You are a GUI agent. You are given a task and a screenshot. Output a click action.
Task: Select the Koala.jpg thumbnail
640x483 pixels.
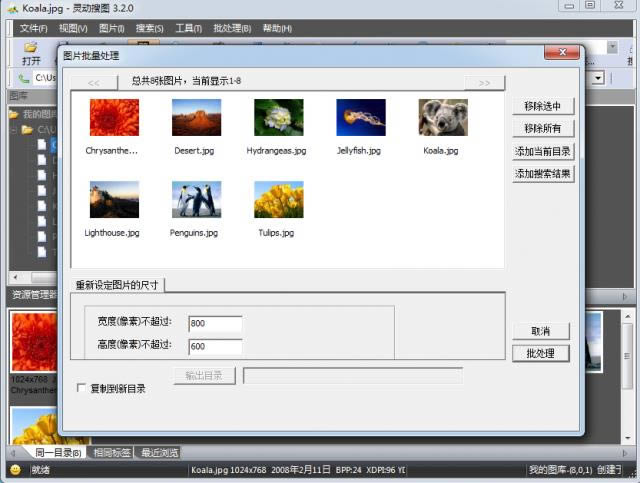[442, 118]
